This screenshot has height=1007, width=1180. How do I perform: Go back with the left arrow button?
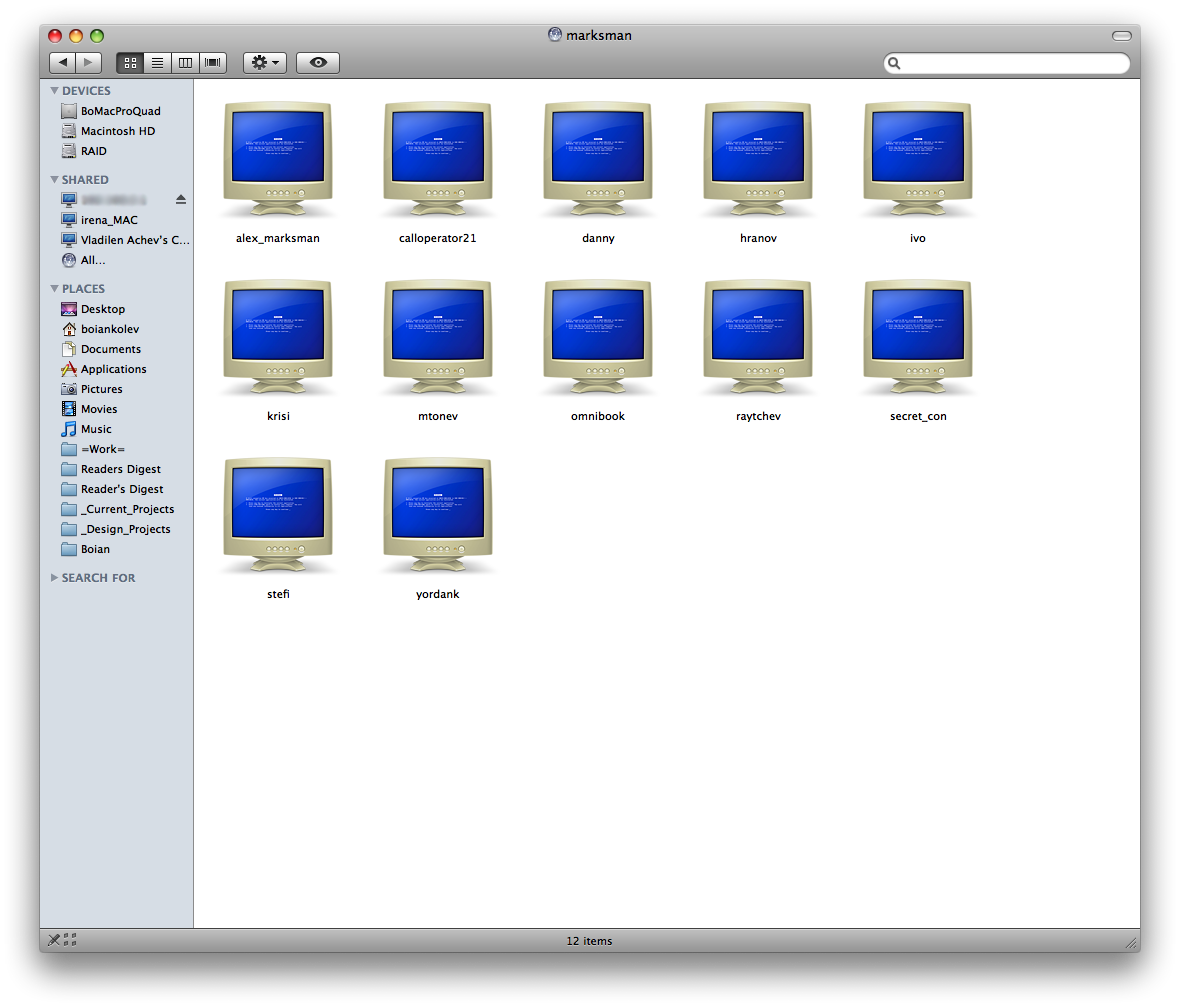coord(63,63)
